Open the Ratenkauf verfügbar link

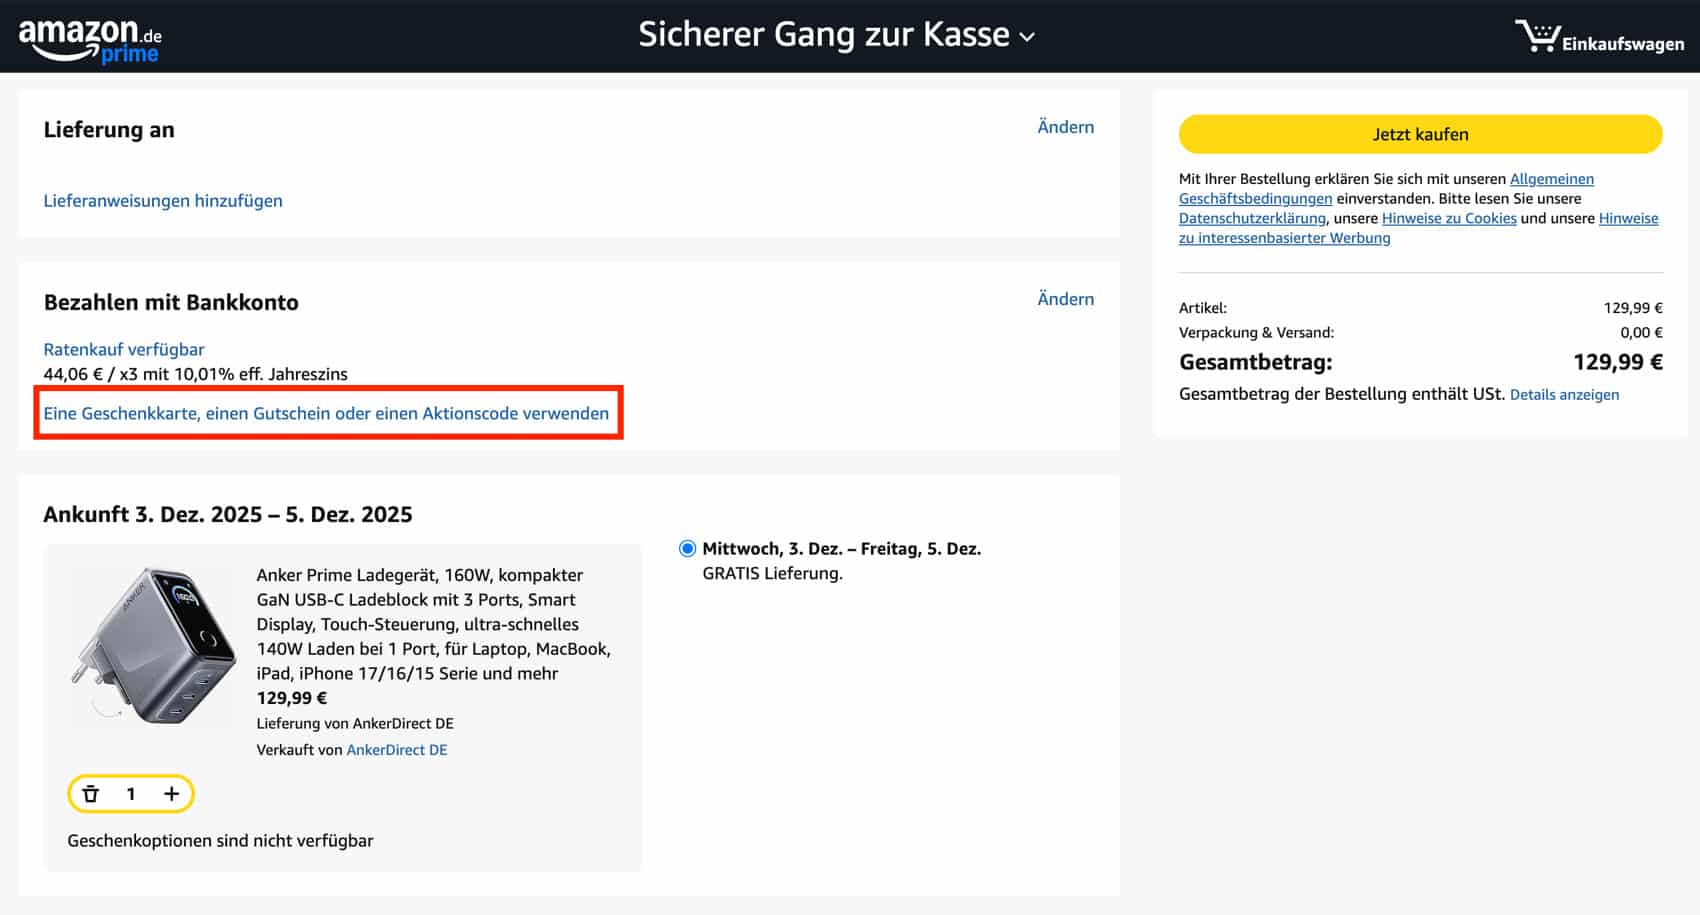[x=124, y=349]
